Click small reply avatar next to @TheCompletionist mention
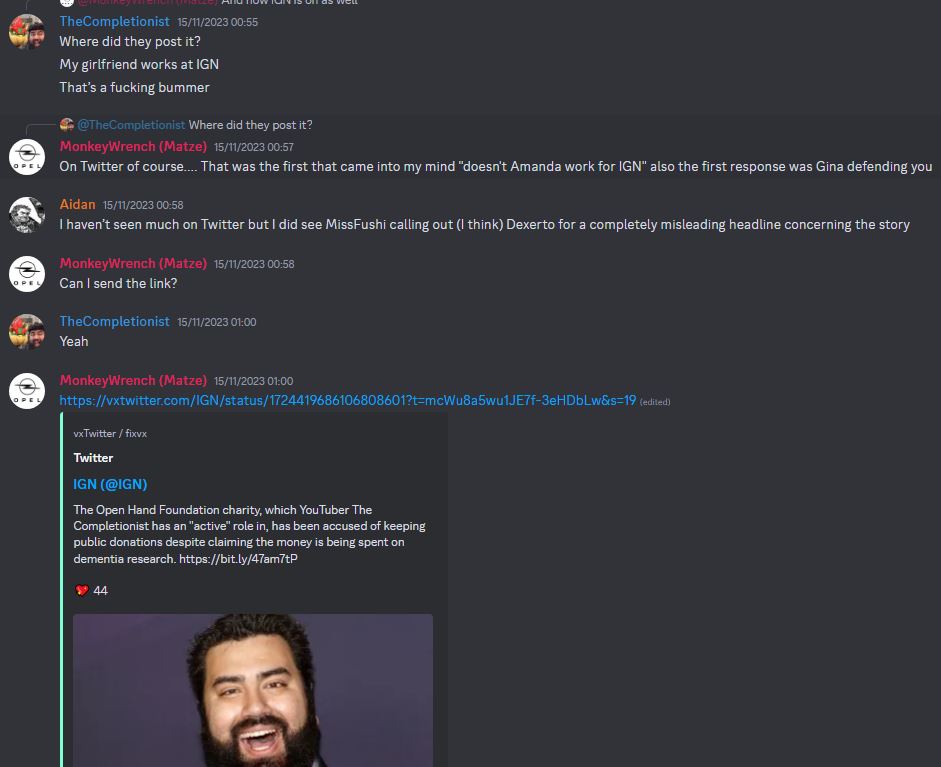The height and width of the screenshot is (767, 941). tap(67, 125)
